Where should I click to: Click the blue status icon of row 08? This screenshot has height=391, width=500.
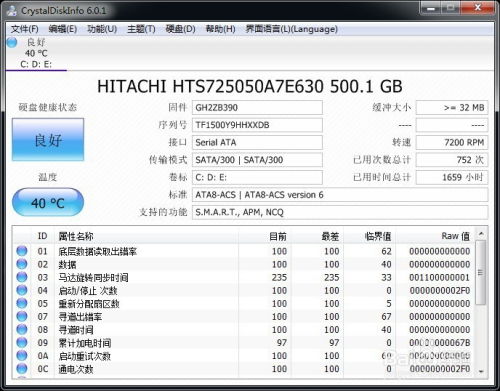point(22,329)
